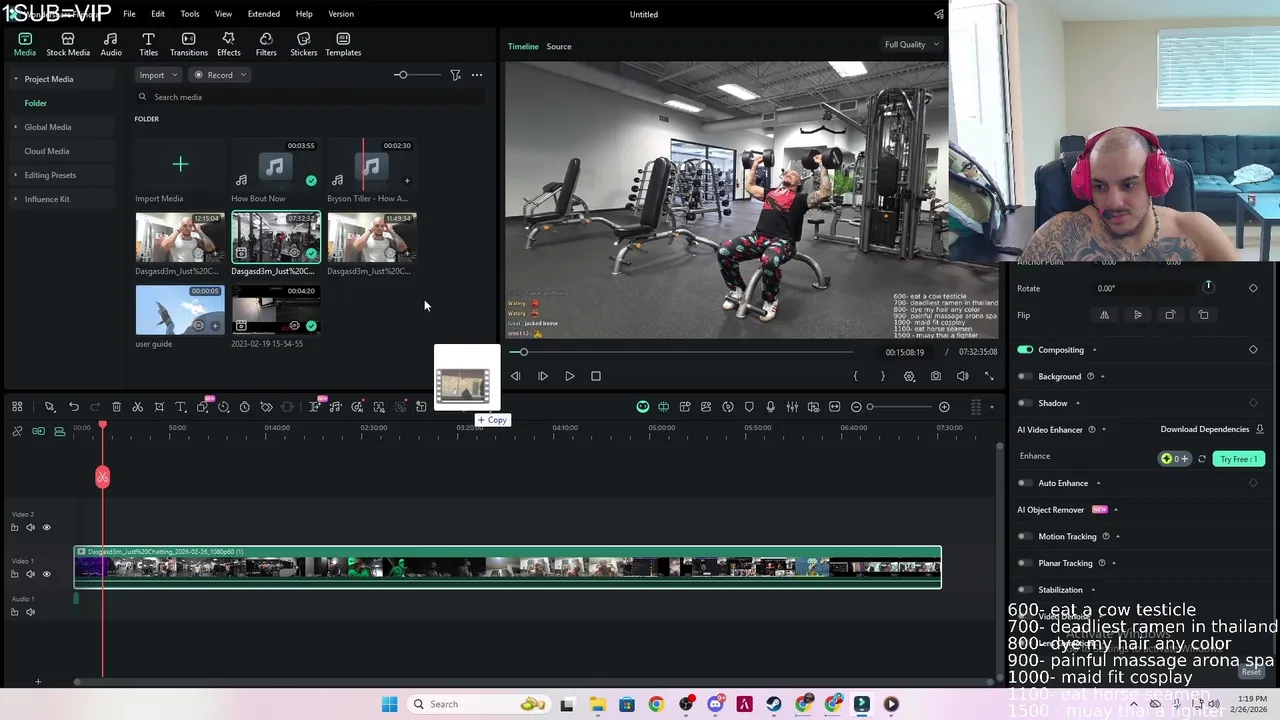The height and width of the screenshot is (720, 1280).
Task: Click the Import Media tile
Action: point(180,164)
